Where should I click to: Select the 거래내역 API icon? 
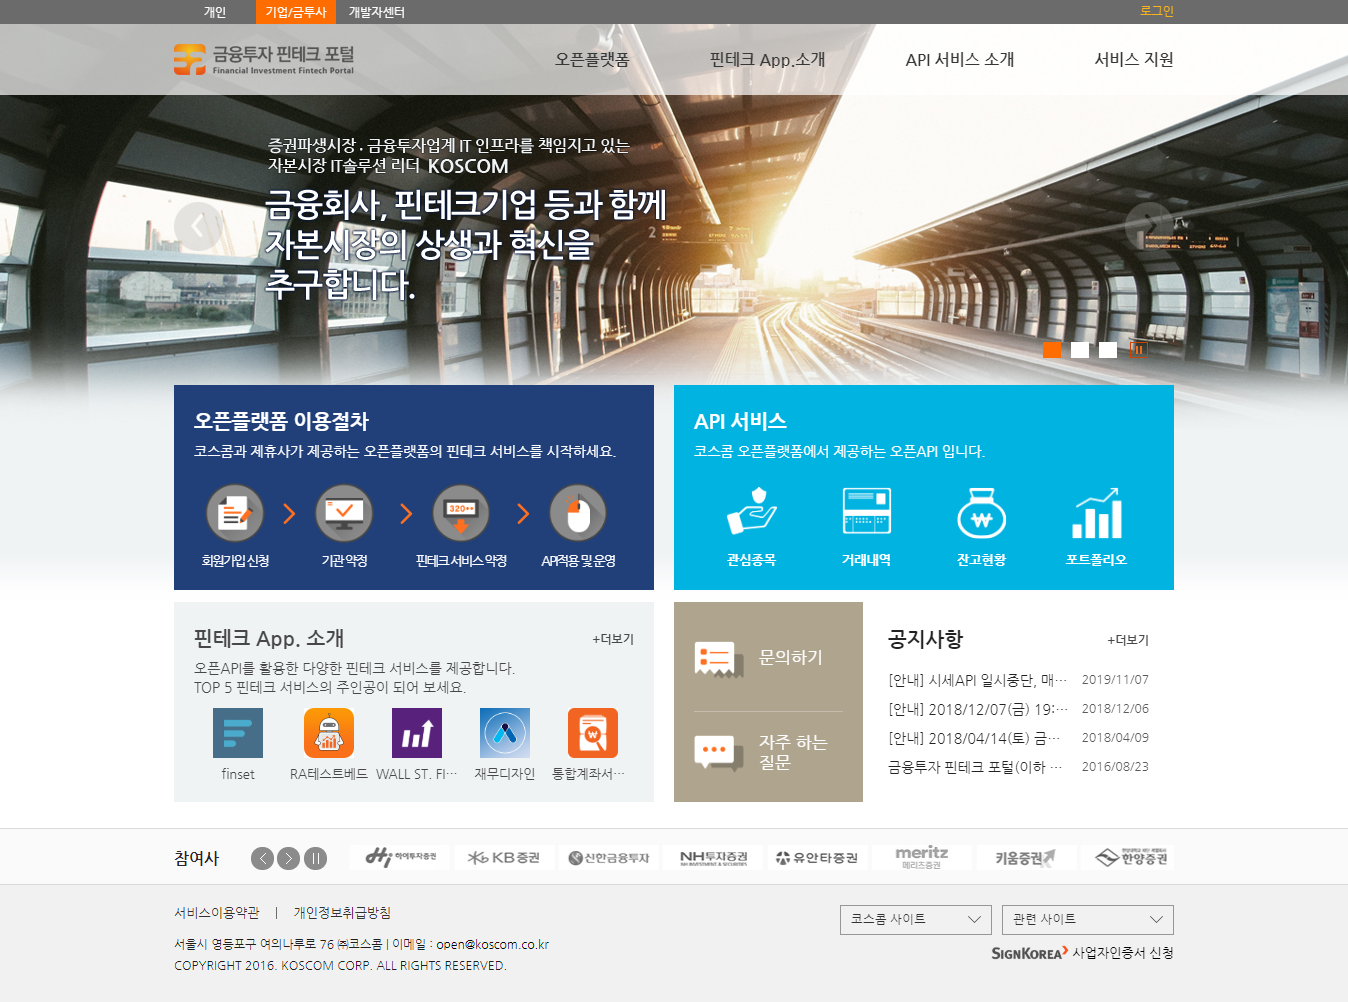pos(866,512)
